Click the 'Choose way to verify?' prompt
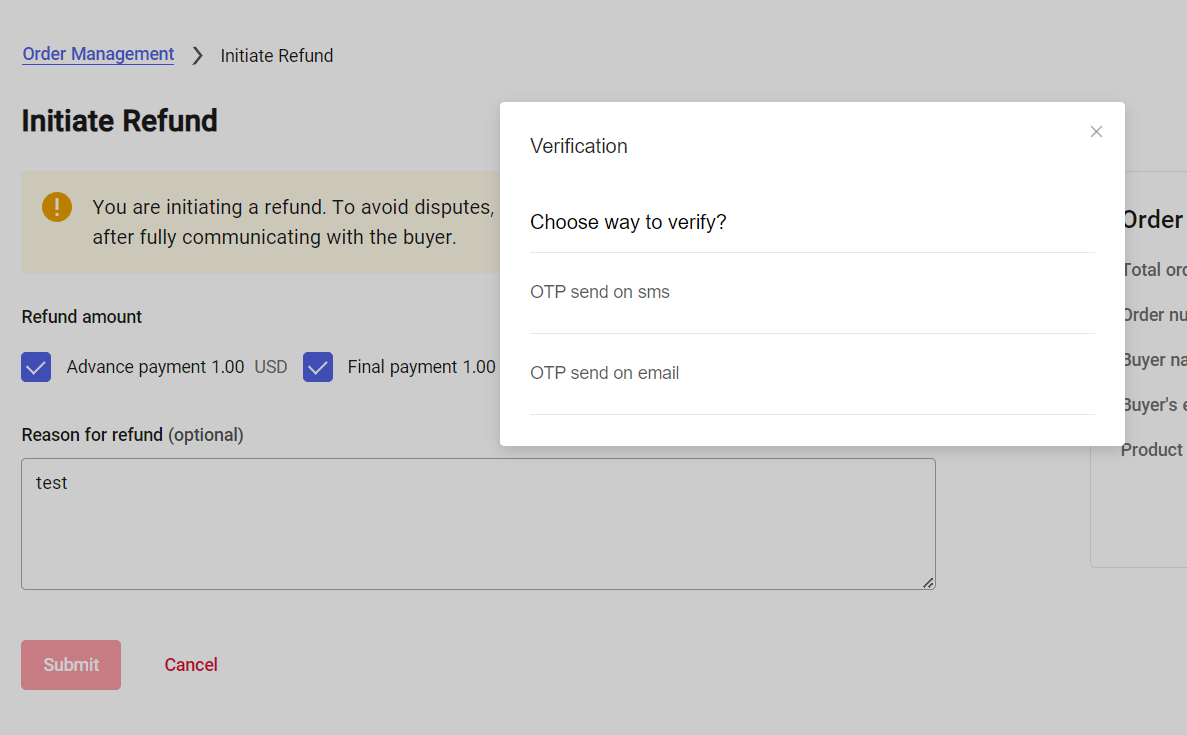 tap(628, 222)
